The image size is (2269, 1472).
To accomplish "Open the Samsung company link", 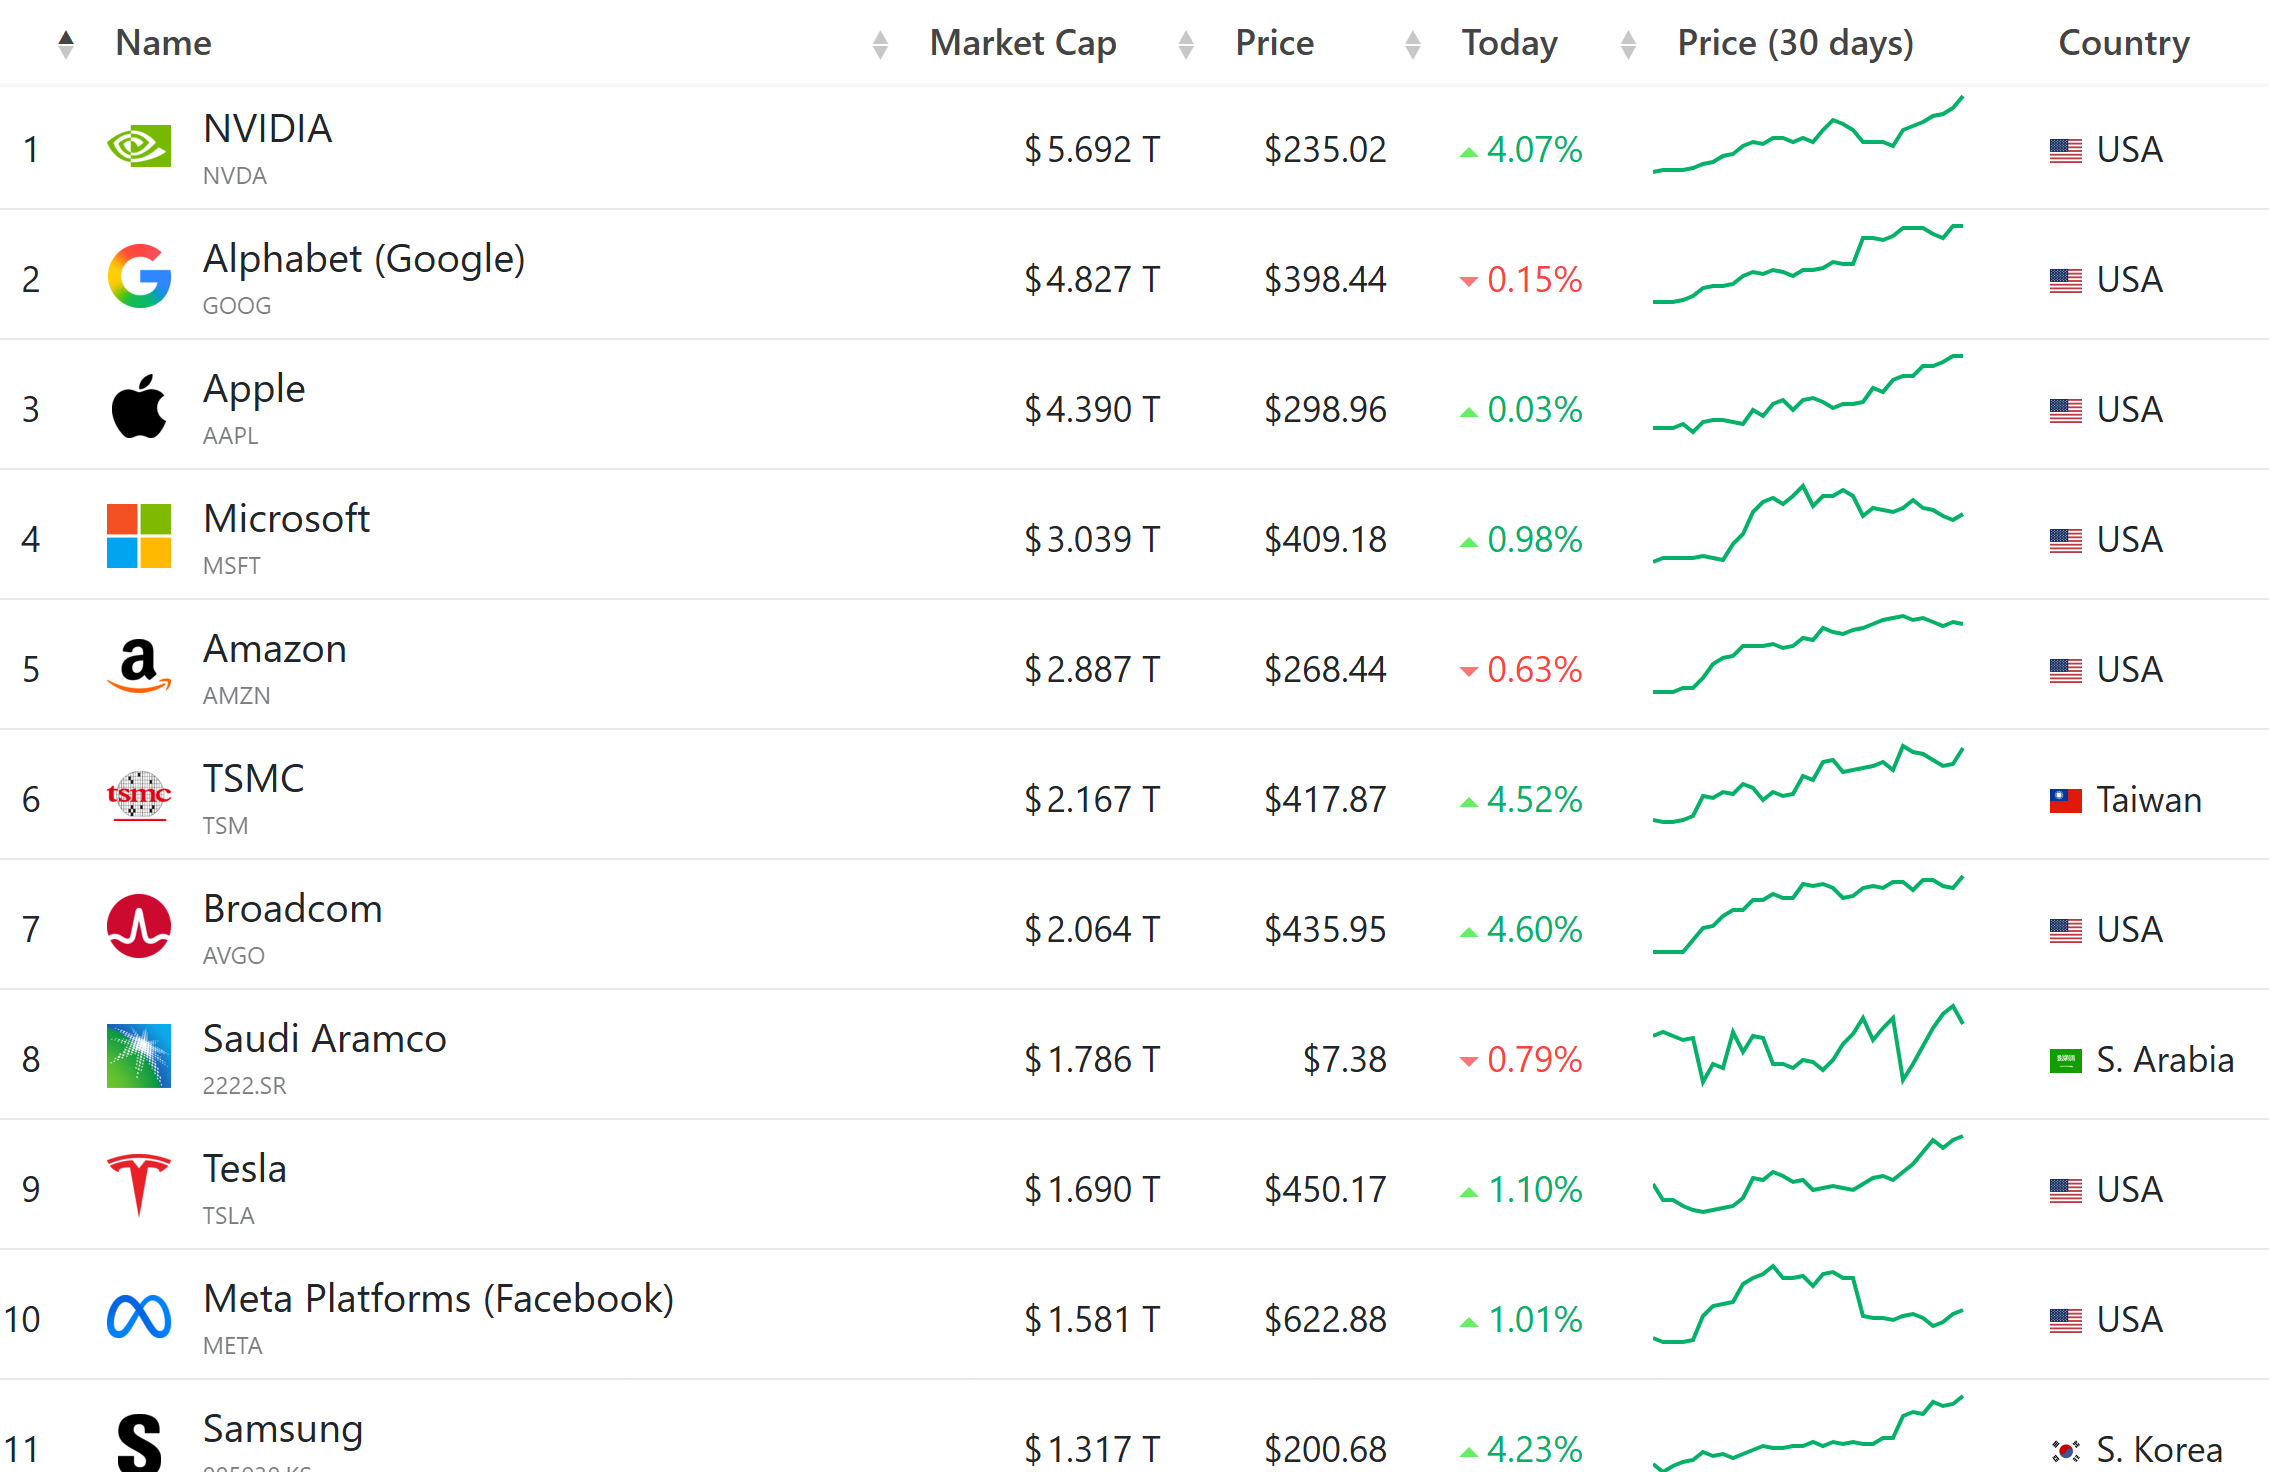I will tap(283, 1431).
